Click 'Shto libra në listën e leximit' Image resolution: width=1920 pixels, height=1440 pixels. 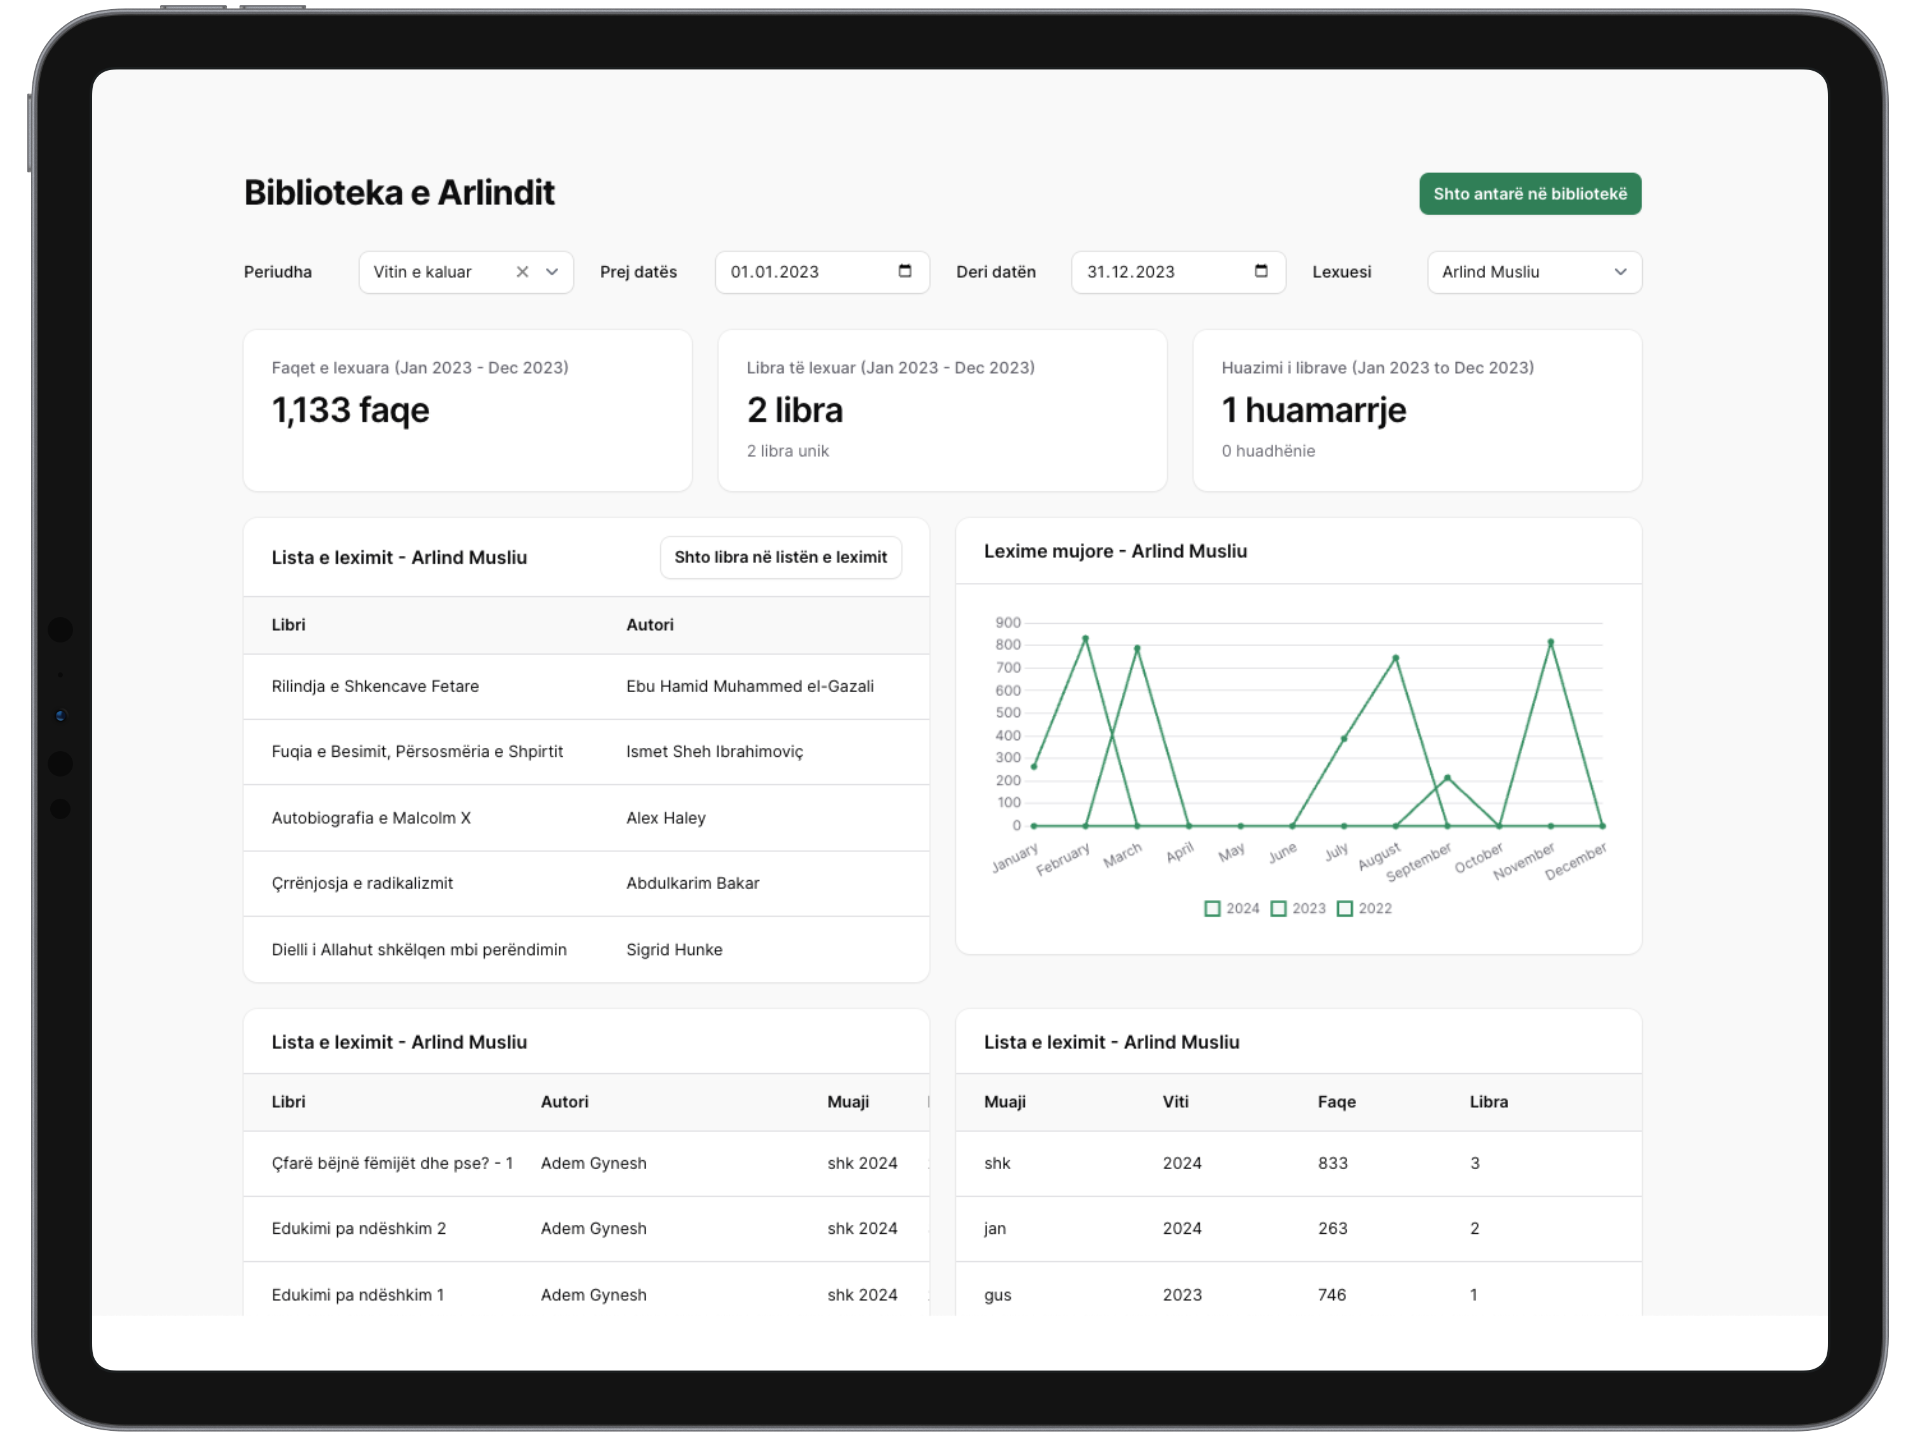click(780, 557)
